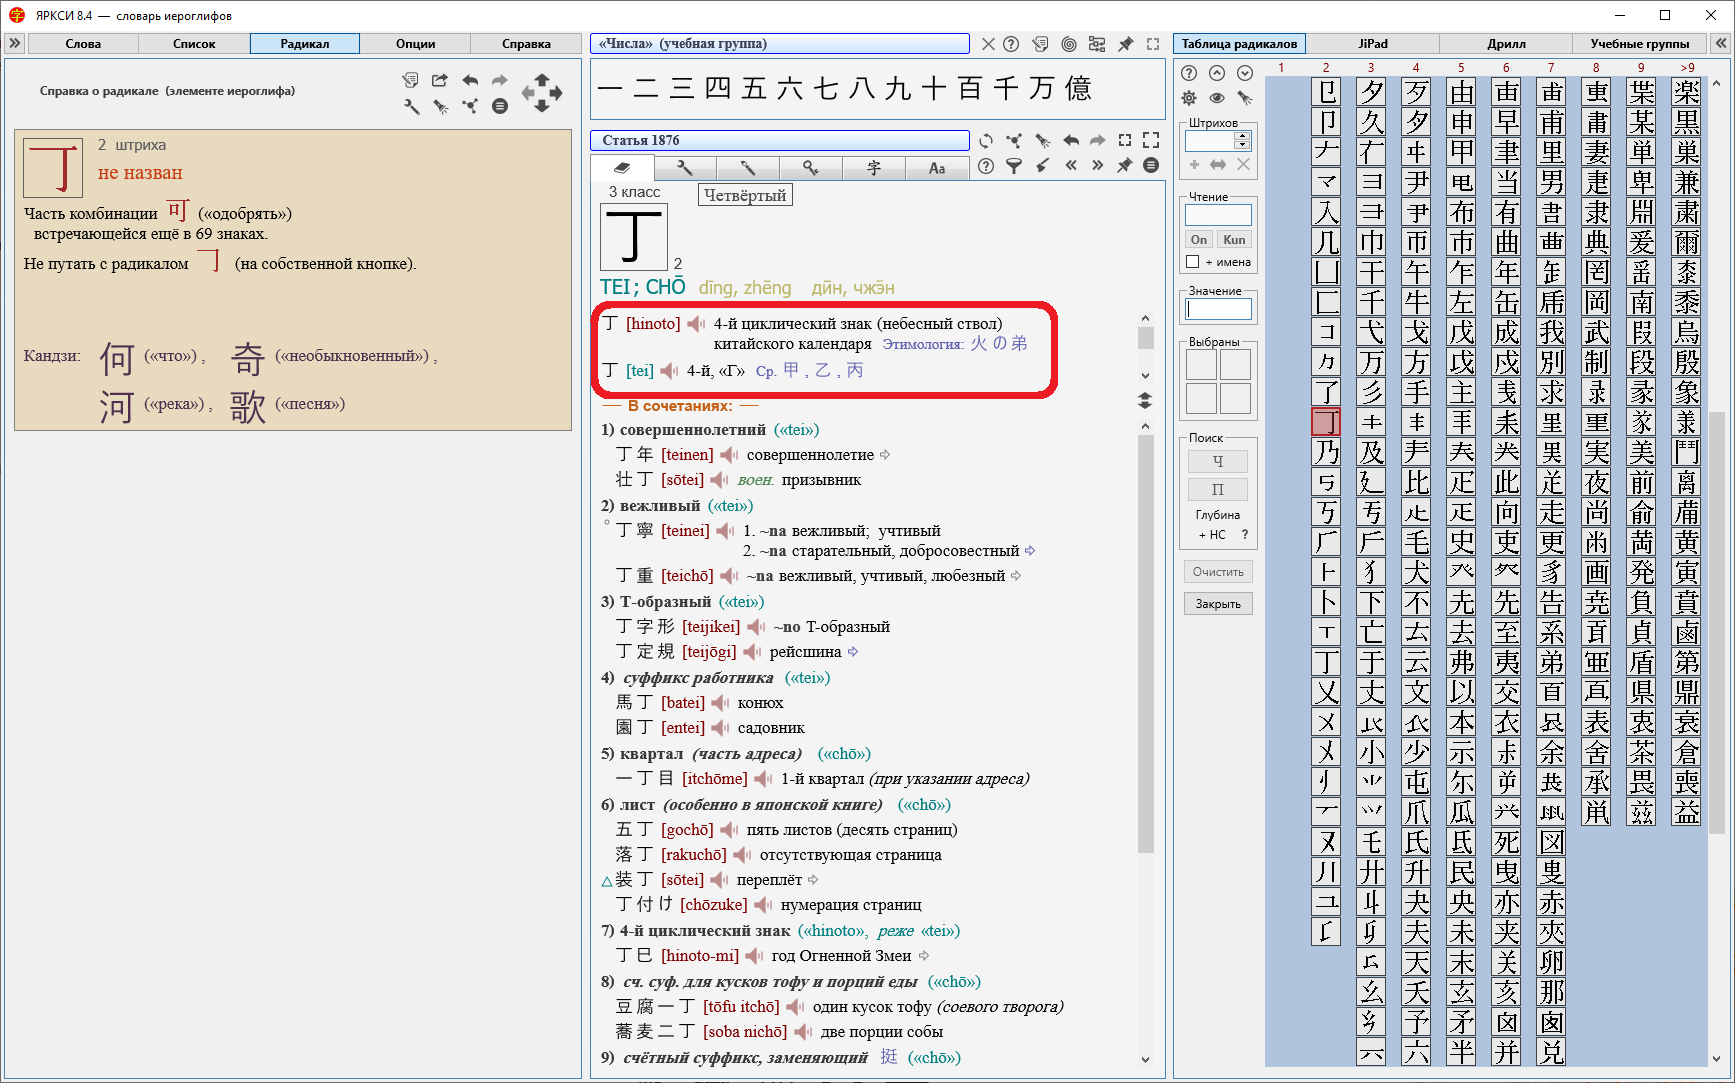
Task: Switch to the Дрилл tab
Action: click(x=1506, y=43)
